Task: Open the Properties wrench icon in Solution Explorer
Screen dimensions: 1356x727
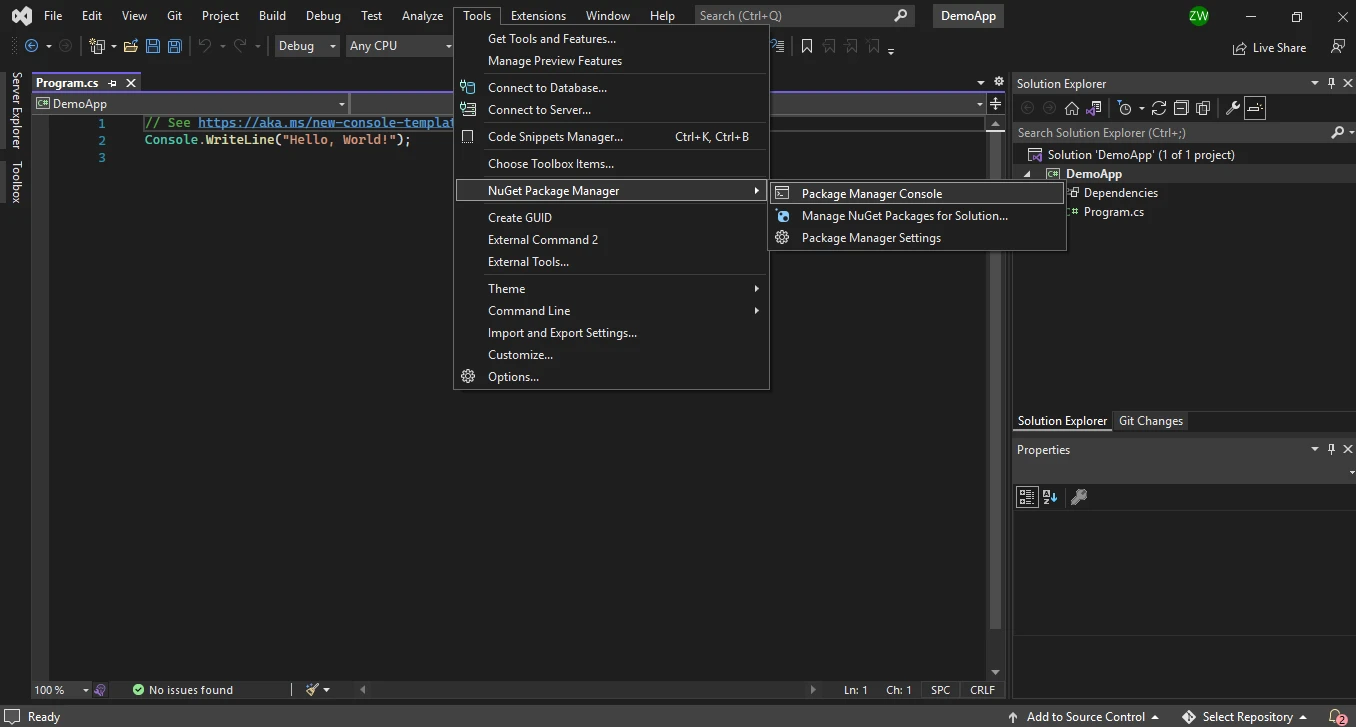Action: [x=1233, y=108]
